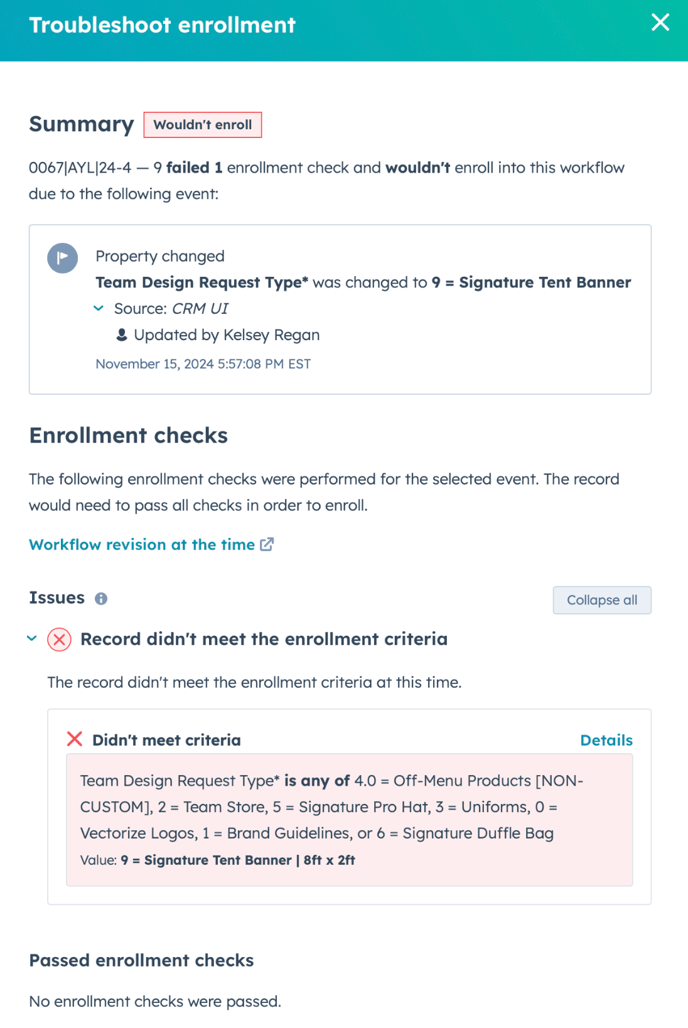Click the Updated by Kelsey Regan text
This screenshot has height=1028, width=688.
(x=227, y=335)
